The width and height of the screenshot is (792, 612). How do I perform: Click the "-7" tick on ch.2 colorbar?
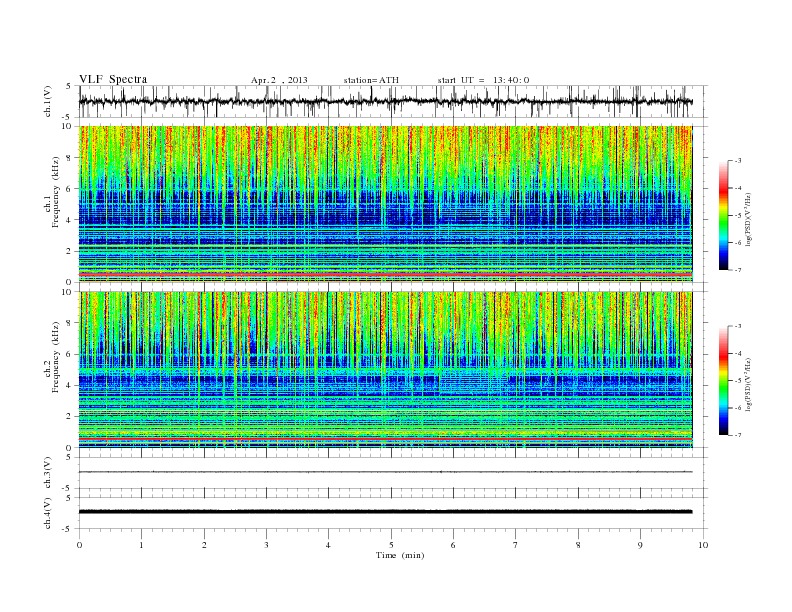738,435
